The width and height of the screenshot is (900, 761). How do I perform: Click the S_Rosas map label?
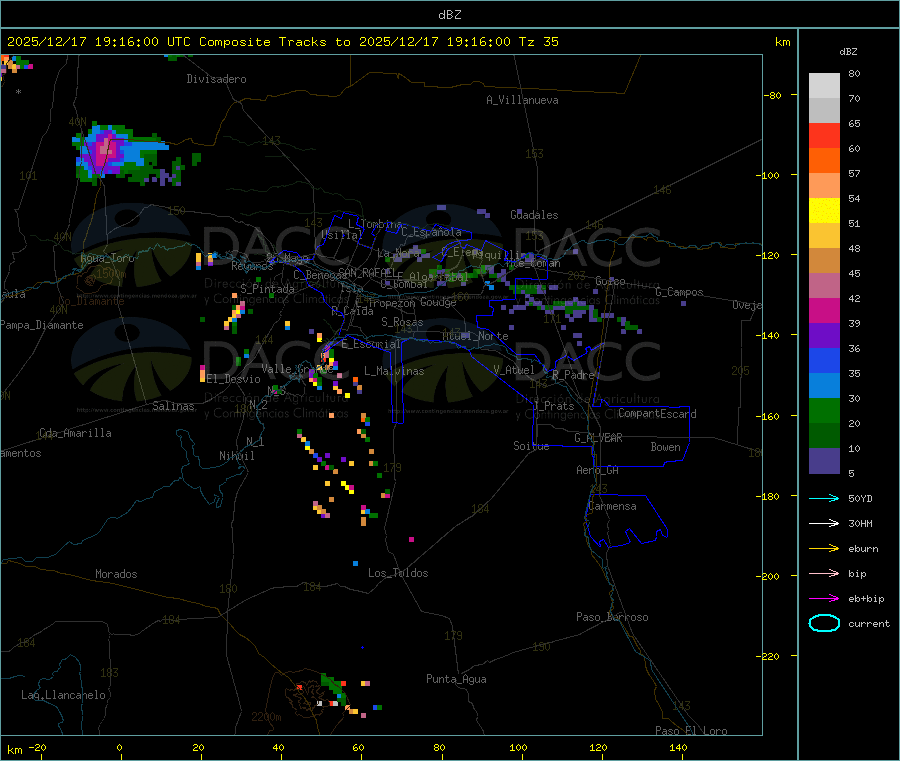[x=402, y=322]
